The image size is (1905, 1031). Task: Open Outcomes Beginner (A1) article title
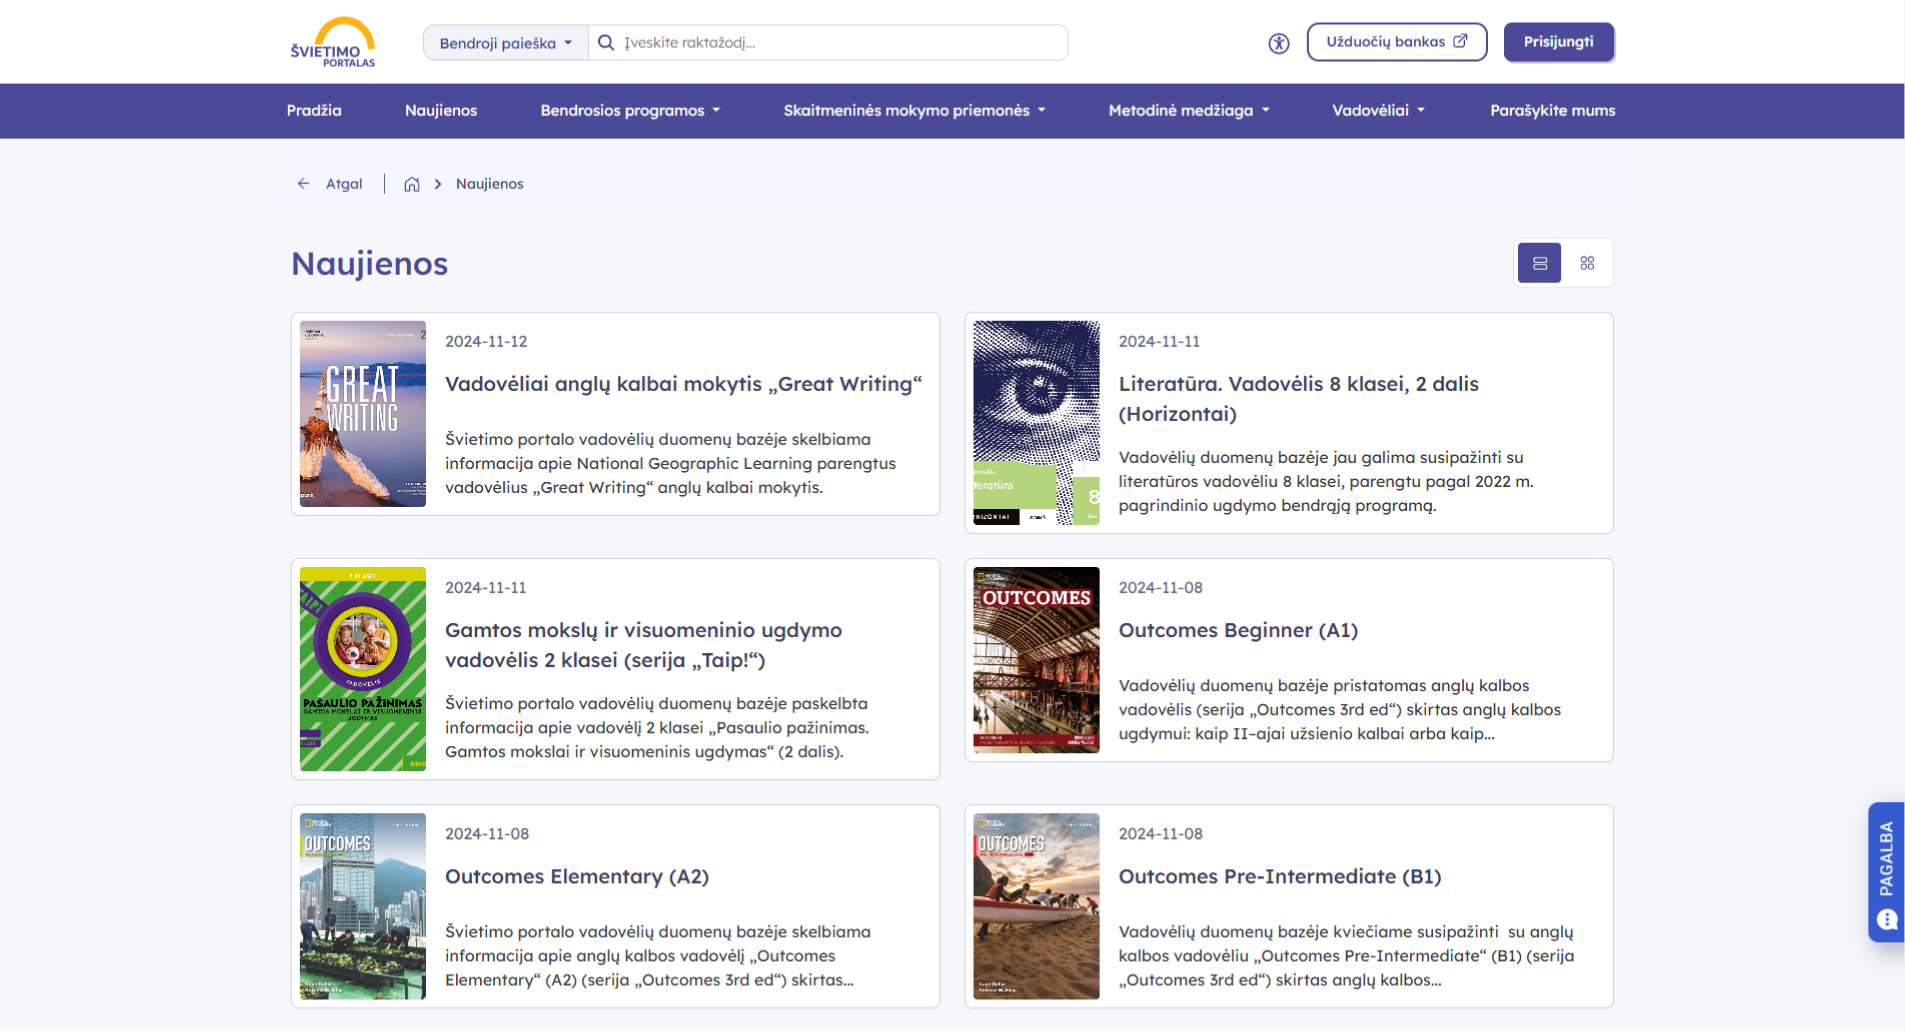(x=1238, y=630)
